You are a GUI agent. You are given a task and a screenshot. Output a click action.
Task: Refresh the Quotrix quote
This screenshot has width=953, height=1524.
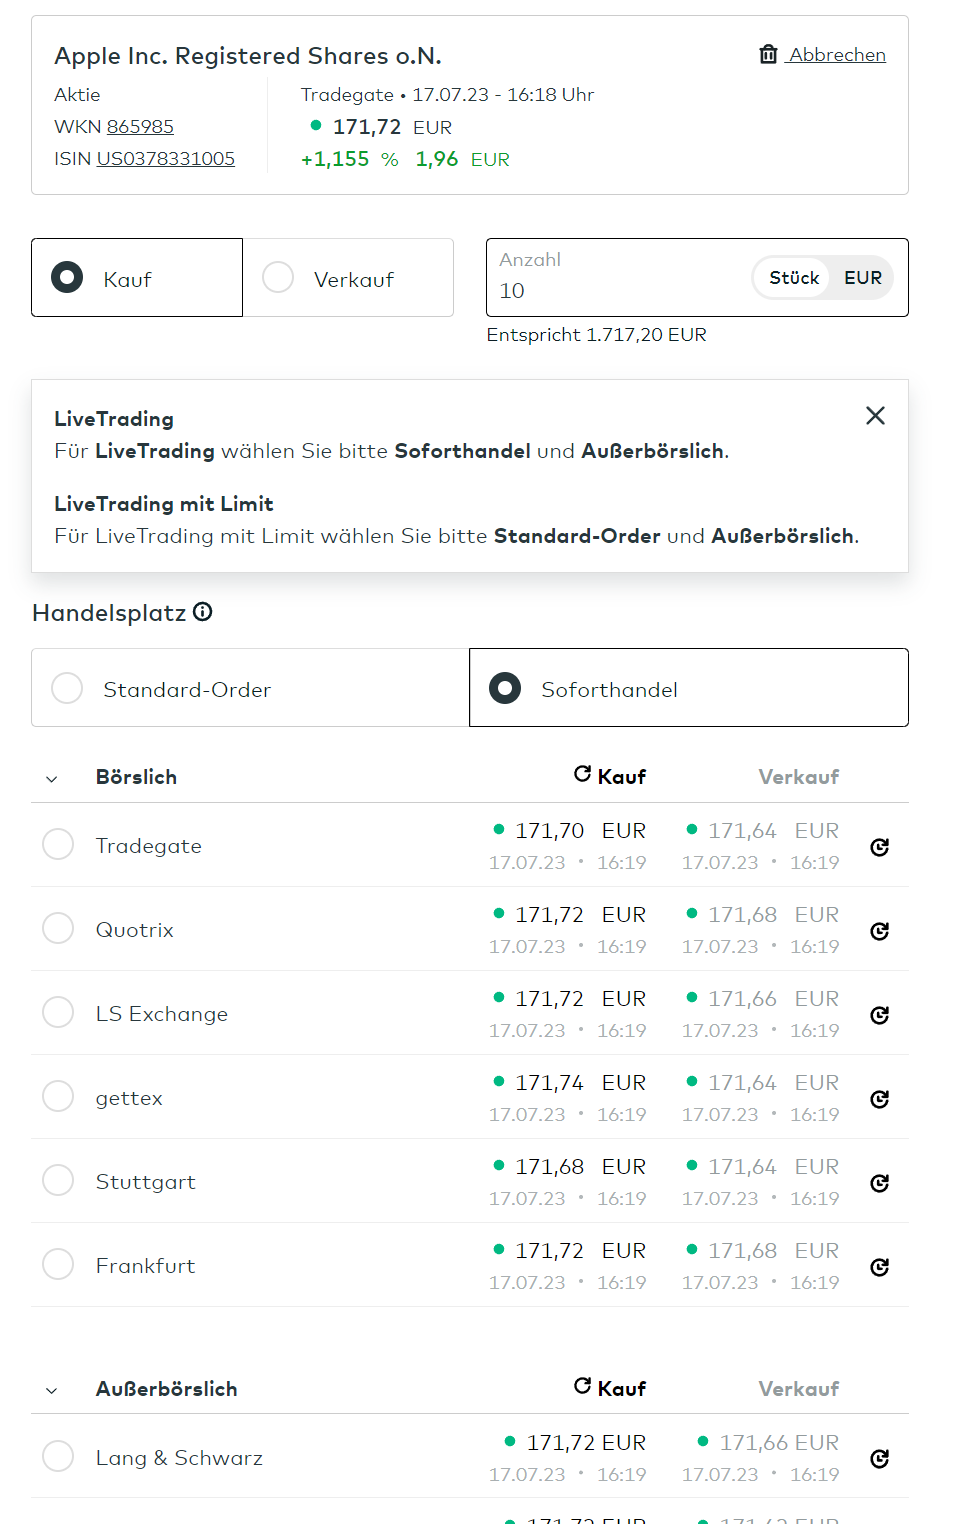(880, 931)
